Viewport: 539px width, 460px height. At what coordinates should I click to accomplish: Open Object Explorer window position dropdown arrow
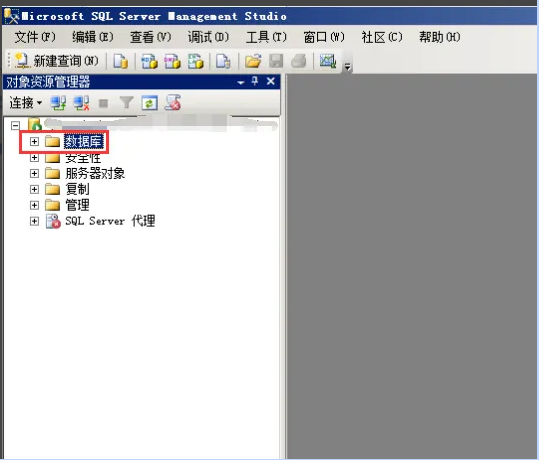point(241,82)
